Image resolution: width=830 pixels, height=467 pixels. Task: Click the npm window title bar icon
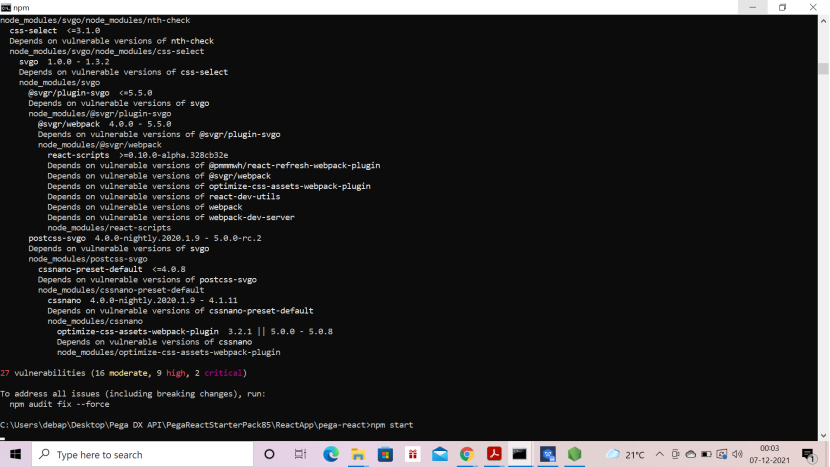[6, 7]
